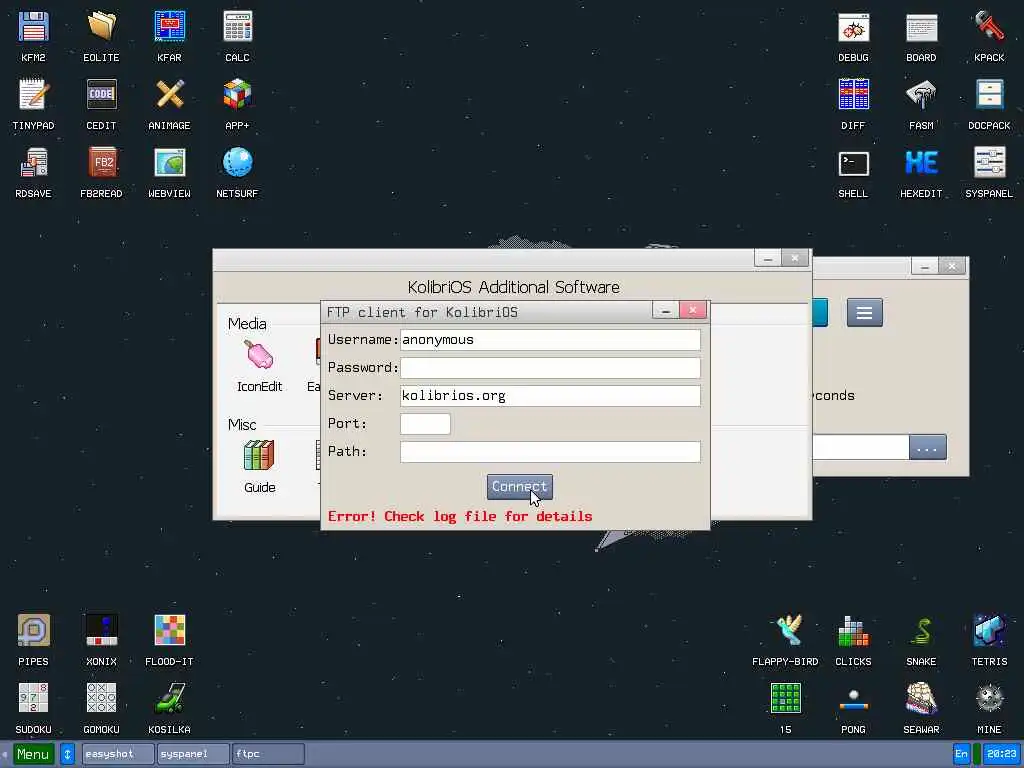
Task: Click the path field in easyshot window
Action: 861,448
